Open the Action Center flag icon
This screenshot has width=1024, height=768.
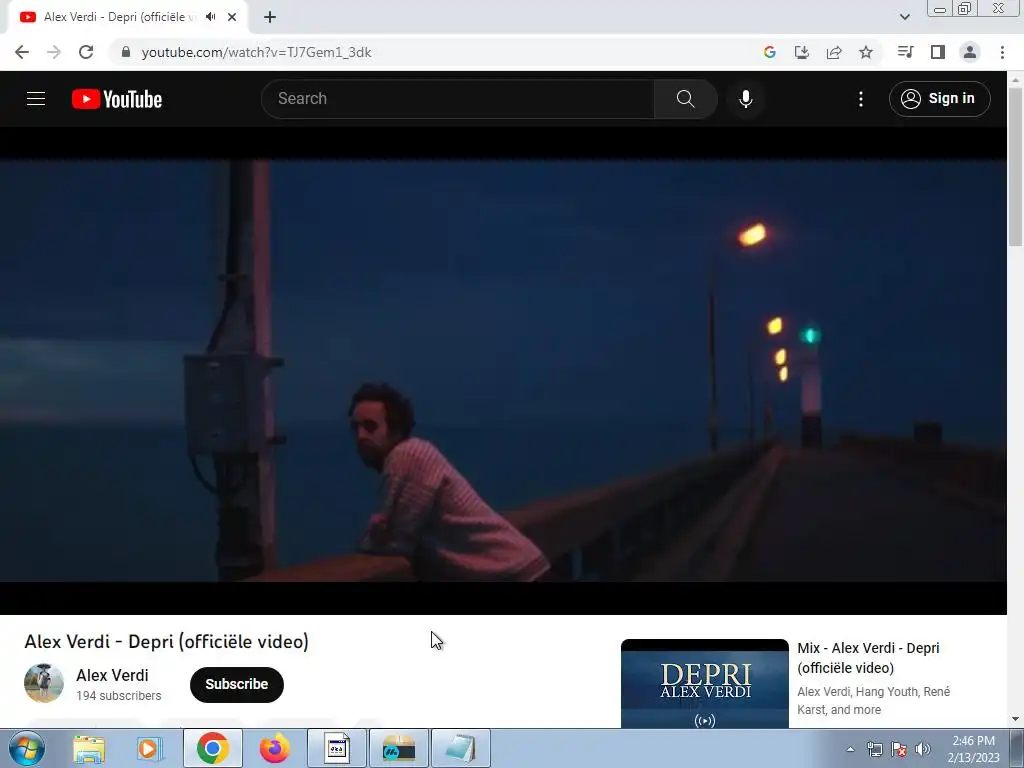899,749
